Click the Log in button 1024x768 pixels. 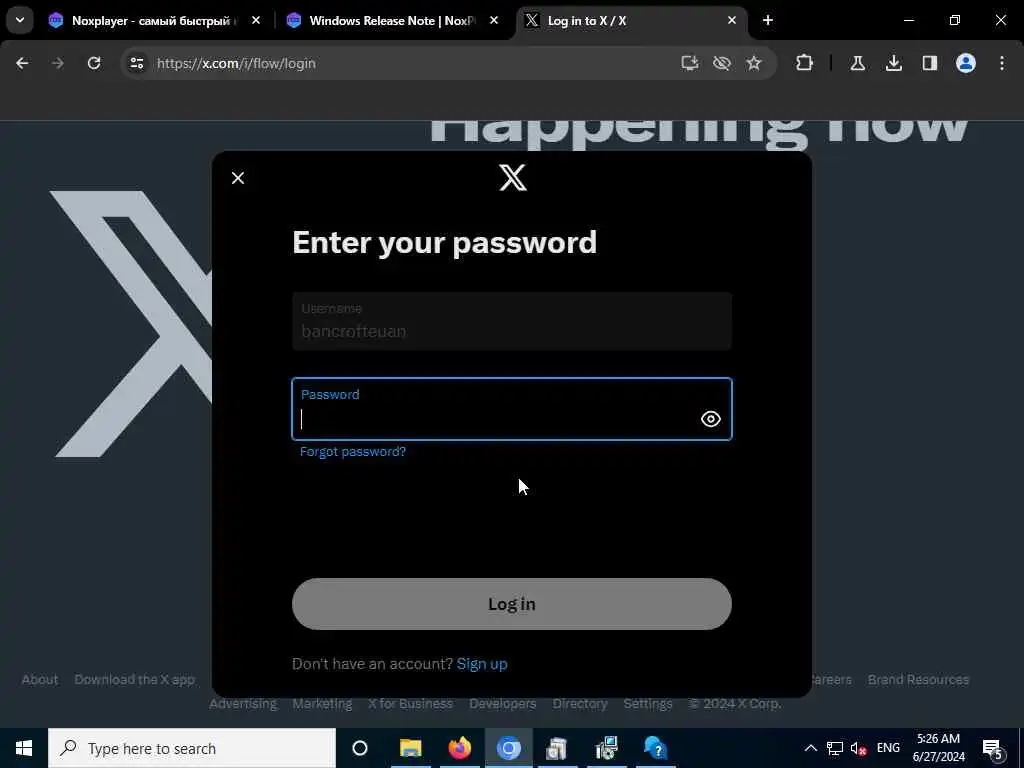[512, 604]
